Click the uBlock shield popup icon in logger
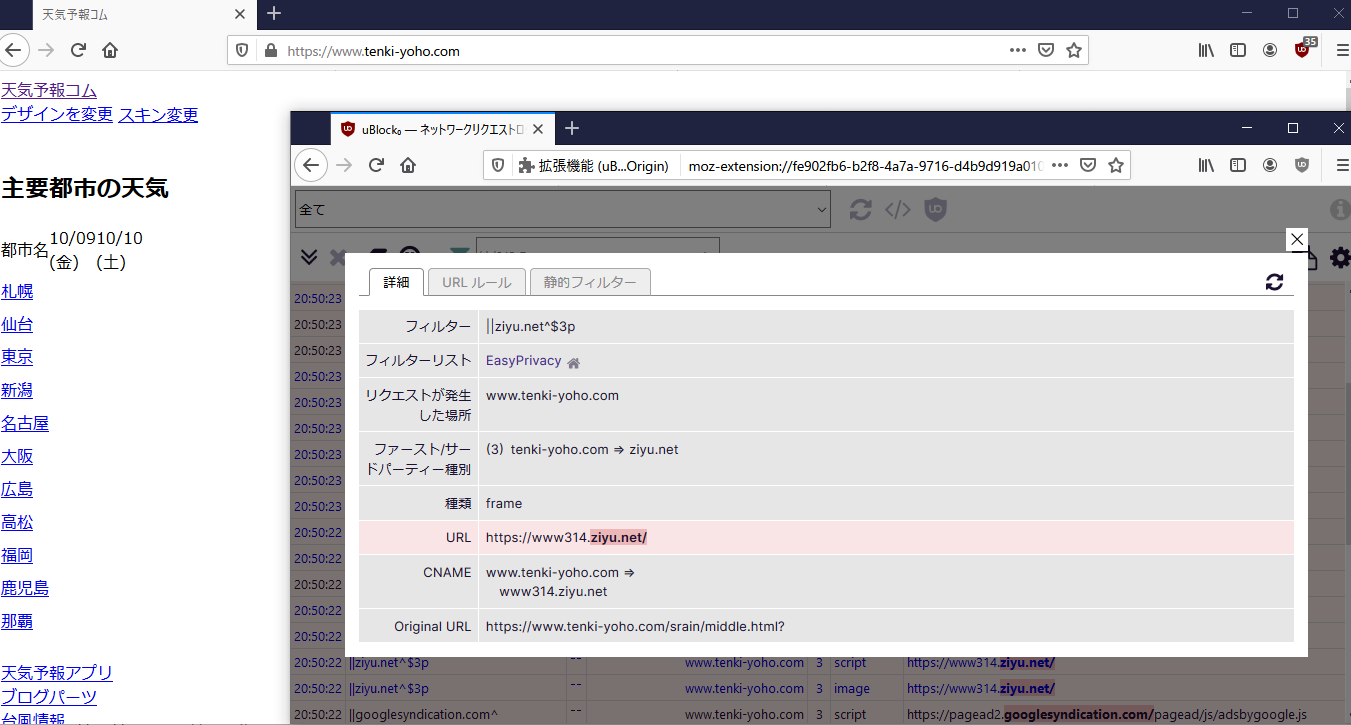This screenshot has height=725, width=1351. click(935, 210)
